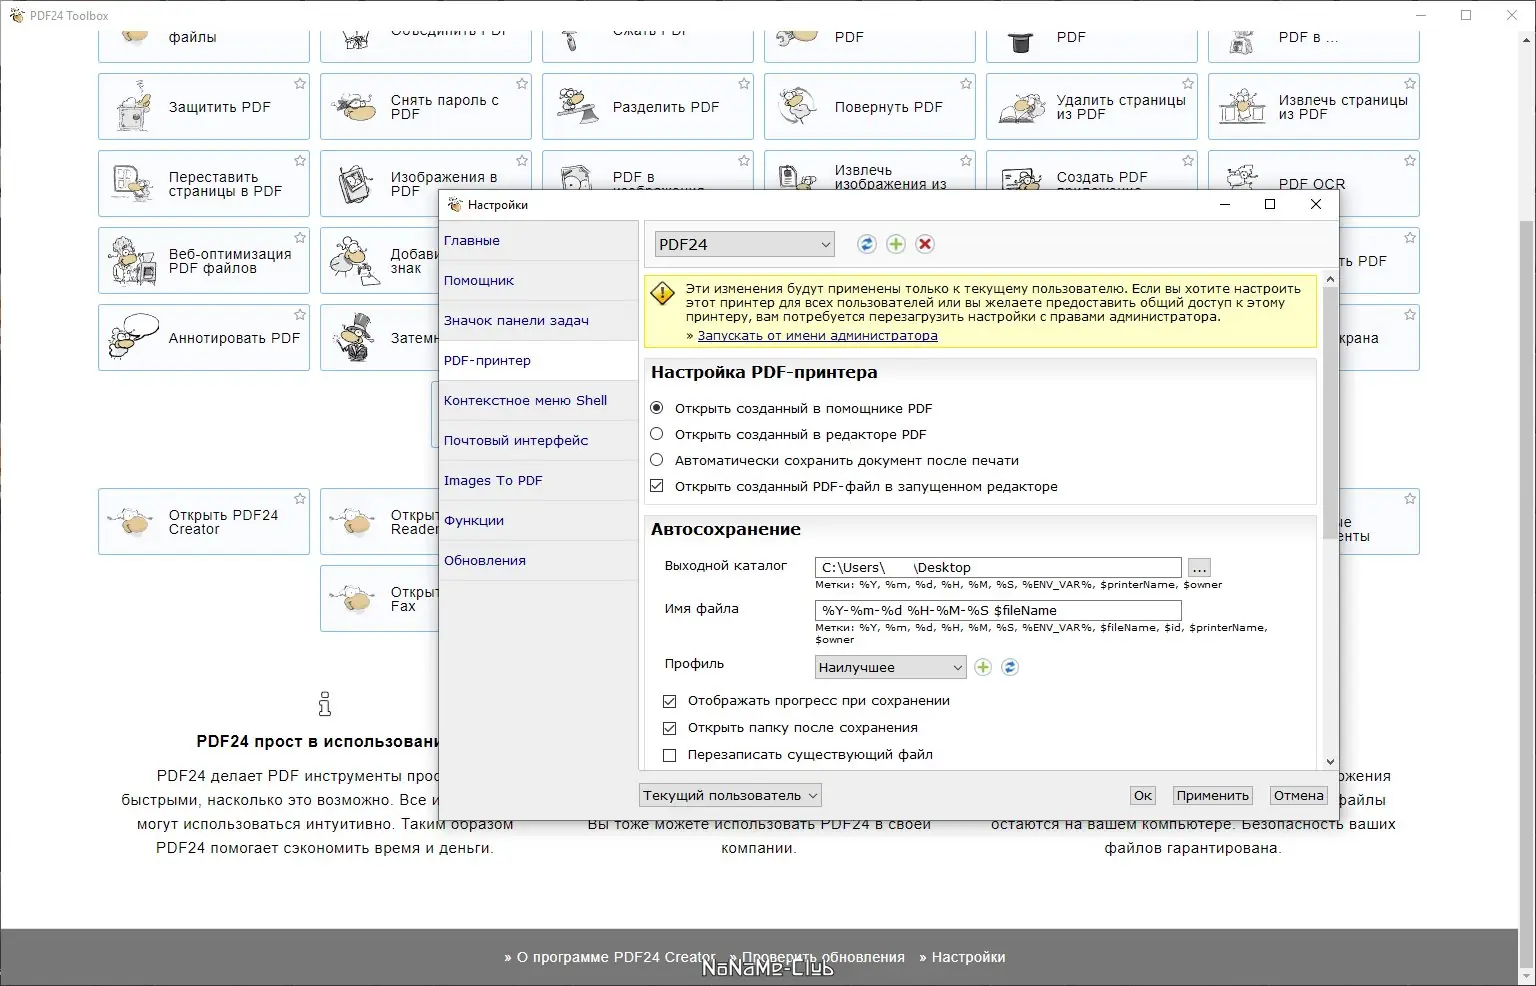
Task: Open the Images To PDF tab
Action: click(539, 481)
